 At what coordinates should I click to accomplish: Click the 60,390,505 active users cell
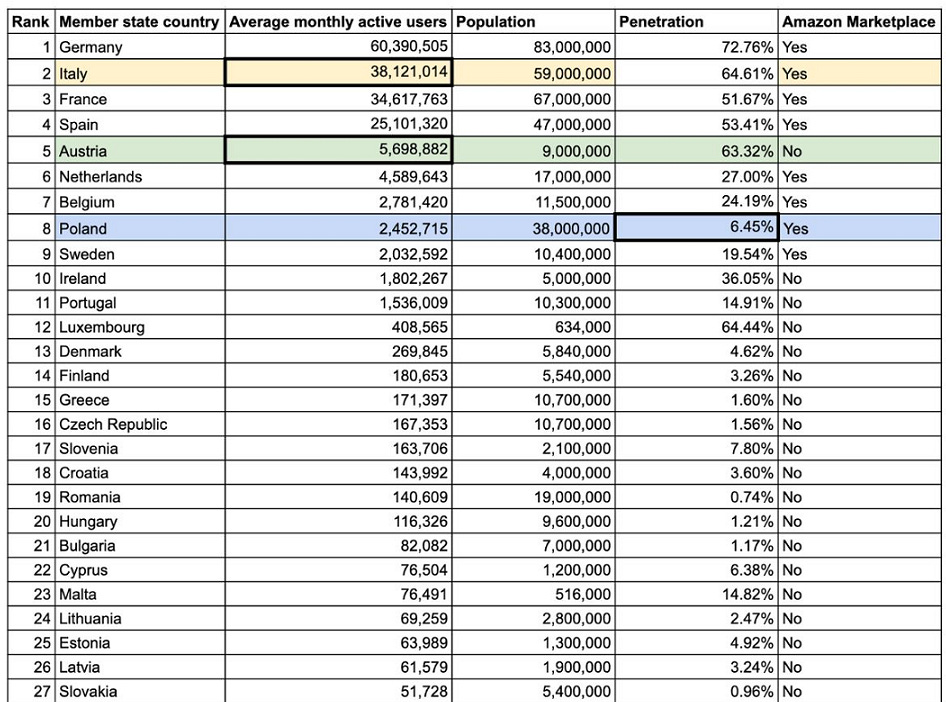(338, 46)
